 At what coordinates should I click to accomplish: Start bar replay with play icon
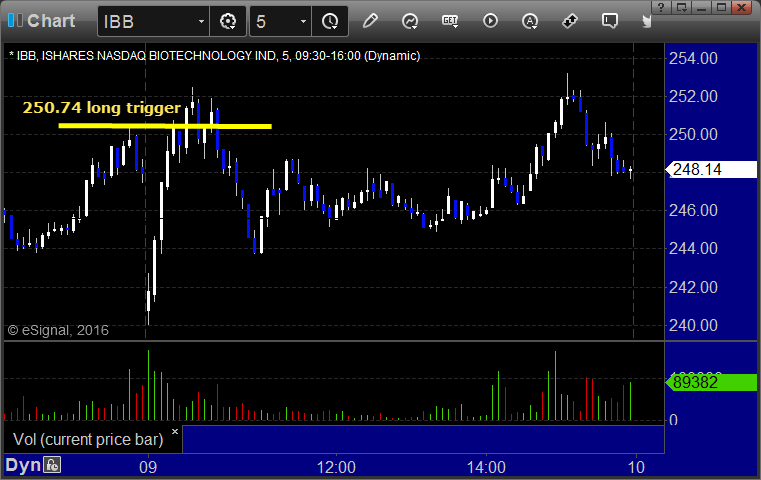point(490,21)
